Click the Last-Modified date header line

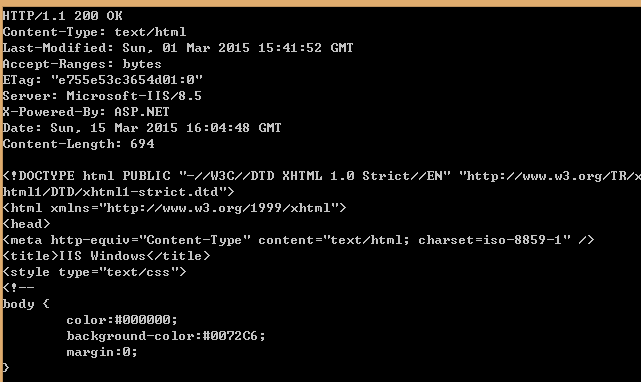coord(178,48)
